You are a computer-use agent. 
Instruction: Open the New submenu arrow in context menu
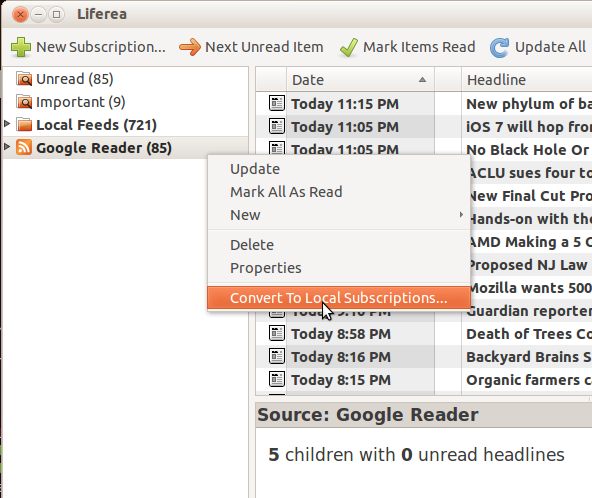click(461, 214)
